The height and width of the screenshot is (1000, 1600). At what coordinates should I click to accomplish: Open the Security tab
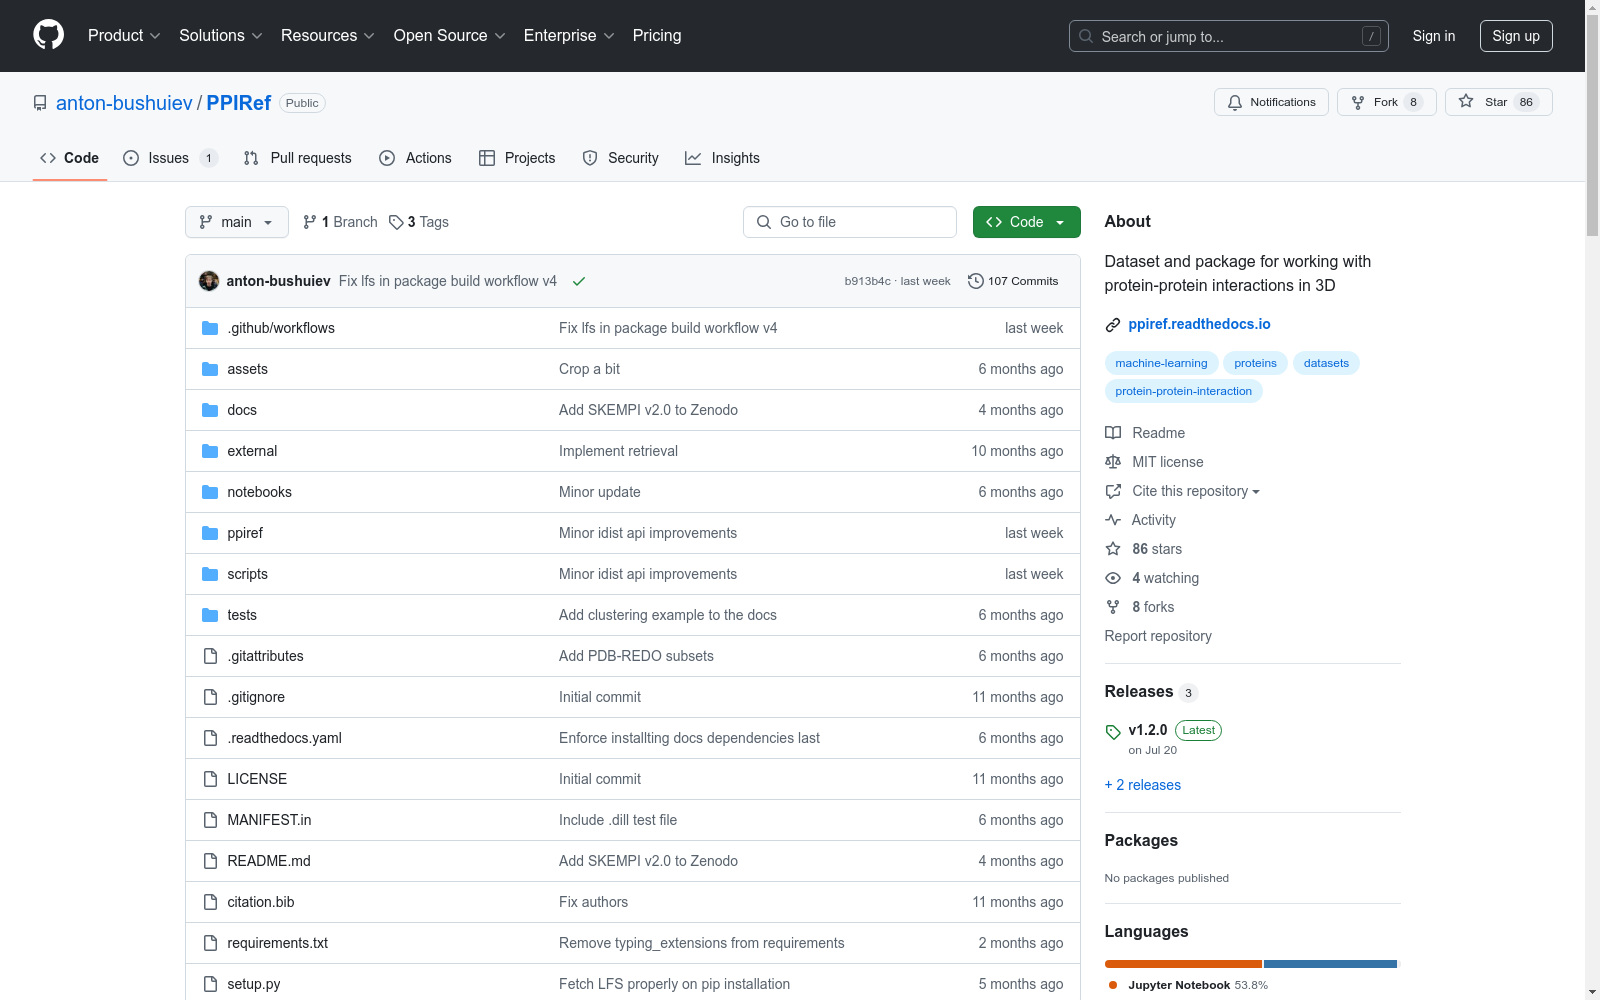click(621, 158)
